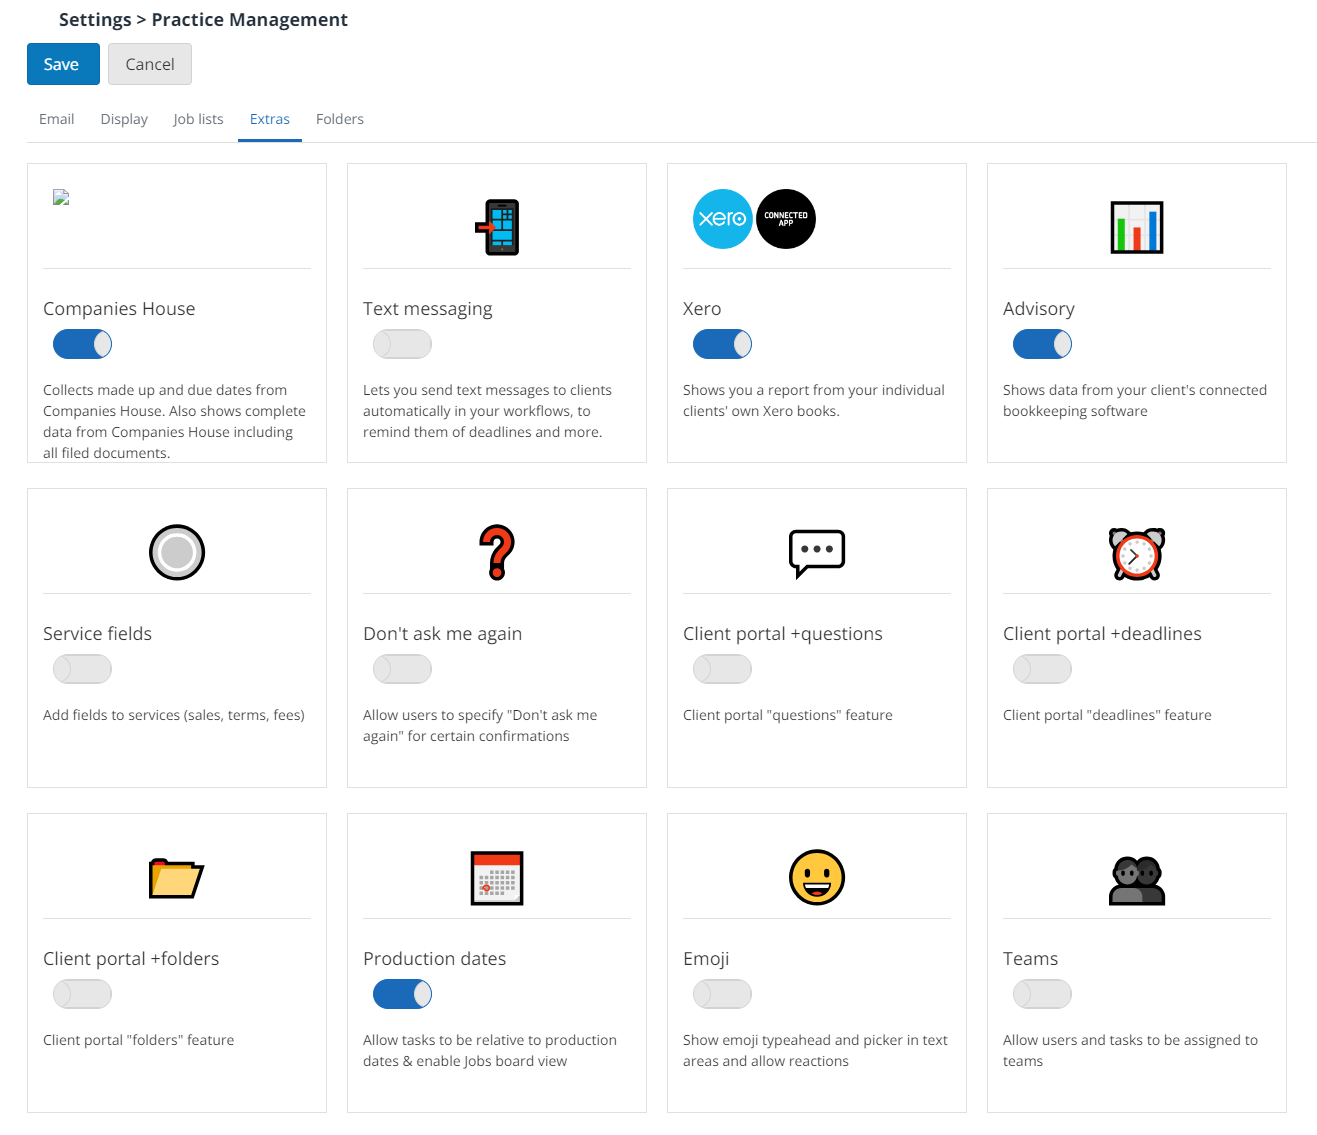The height and width of the screenshot is (1135, 1317).
Task: Click the Teams people icon
Action: click(x=1136, y=880)
